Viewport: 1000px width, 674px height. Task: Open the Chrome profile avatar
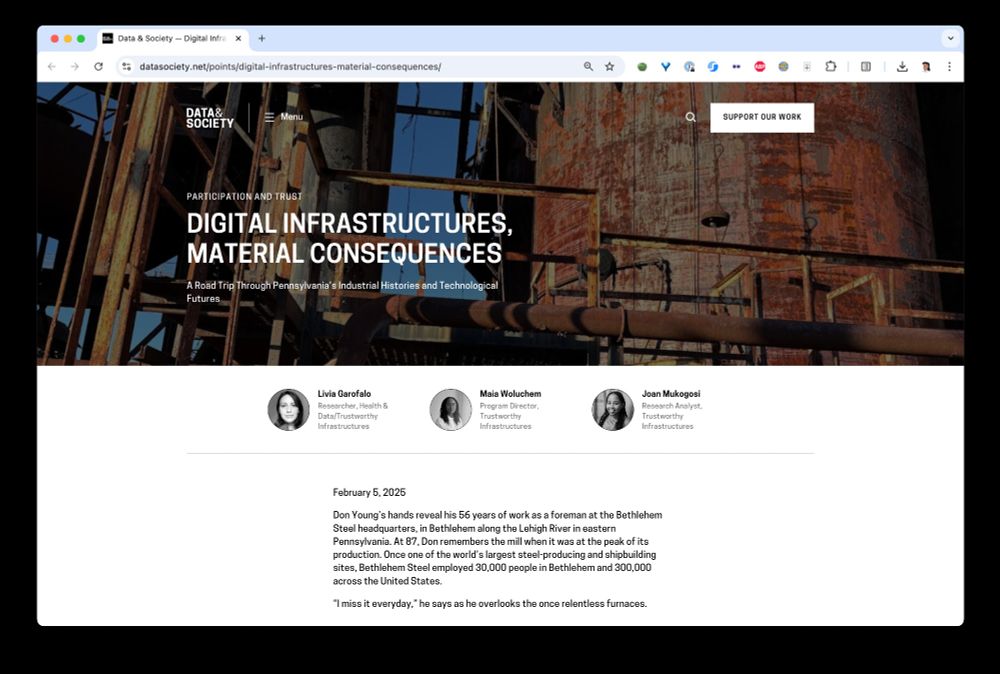[926, 66]
